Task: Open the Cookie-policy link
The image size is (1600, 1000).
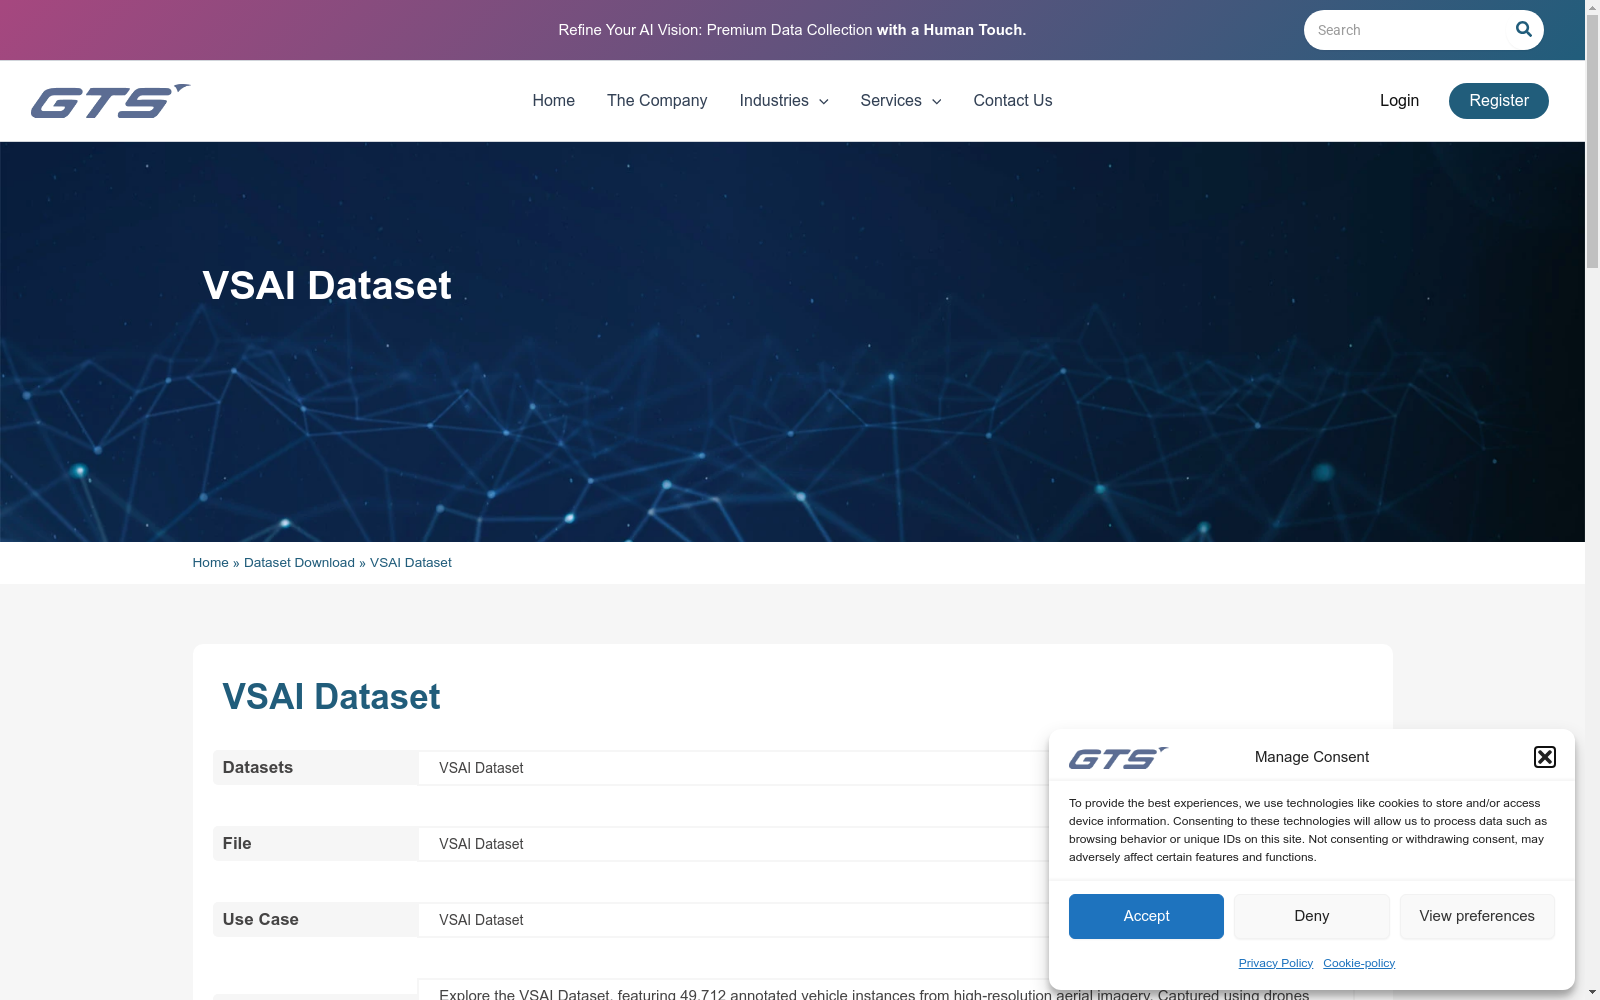Action: click(1359, 963)
